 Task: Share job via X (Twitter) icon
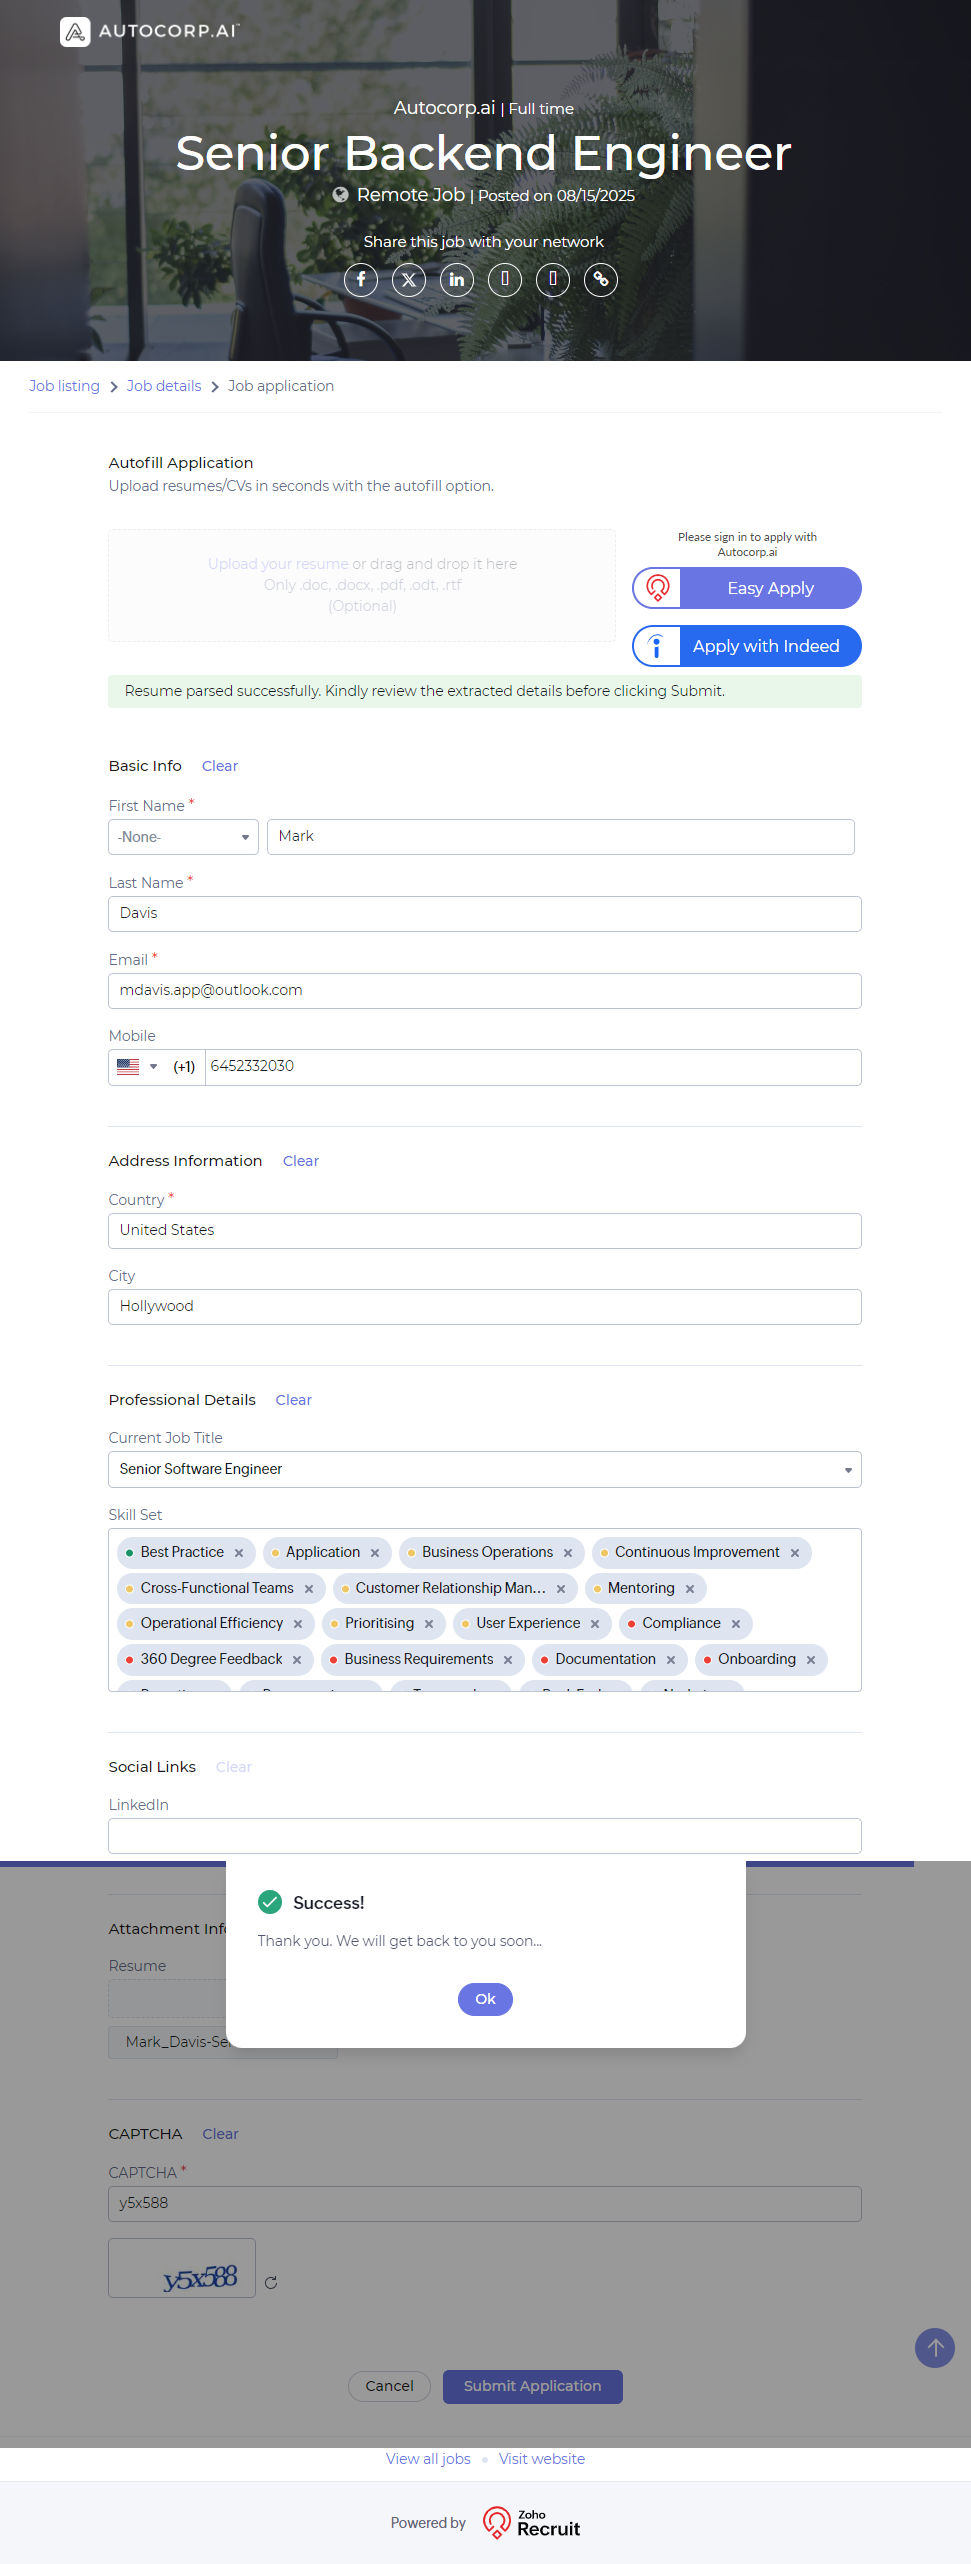click(x=409, y=280)
